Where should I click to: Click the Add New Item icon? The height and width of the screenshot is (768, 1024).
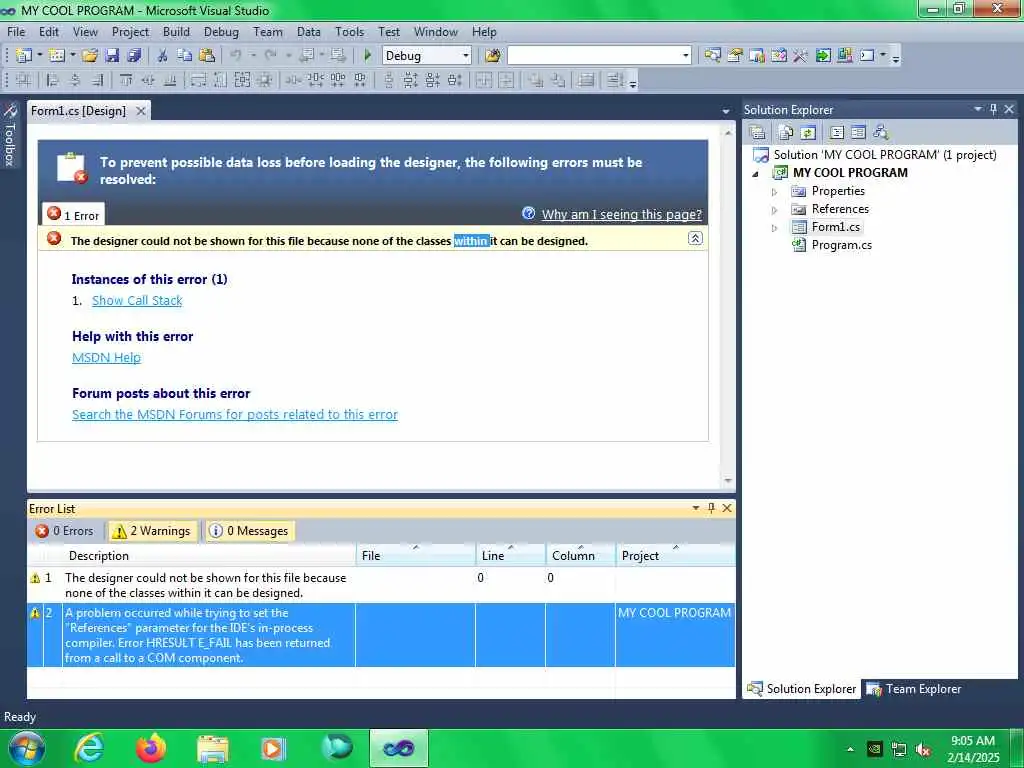click(57, 56)
